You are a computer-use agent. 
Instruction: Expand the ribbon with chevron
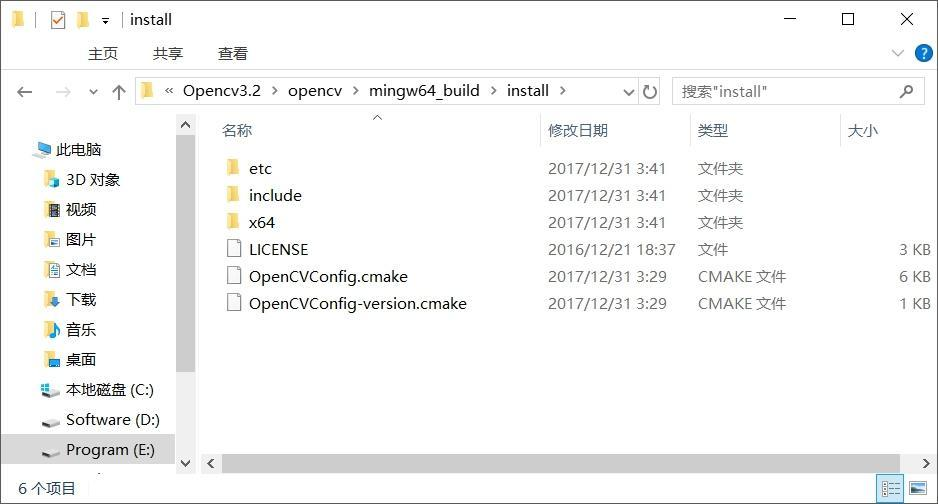point(897,53)
